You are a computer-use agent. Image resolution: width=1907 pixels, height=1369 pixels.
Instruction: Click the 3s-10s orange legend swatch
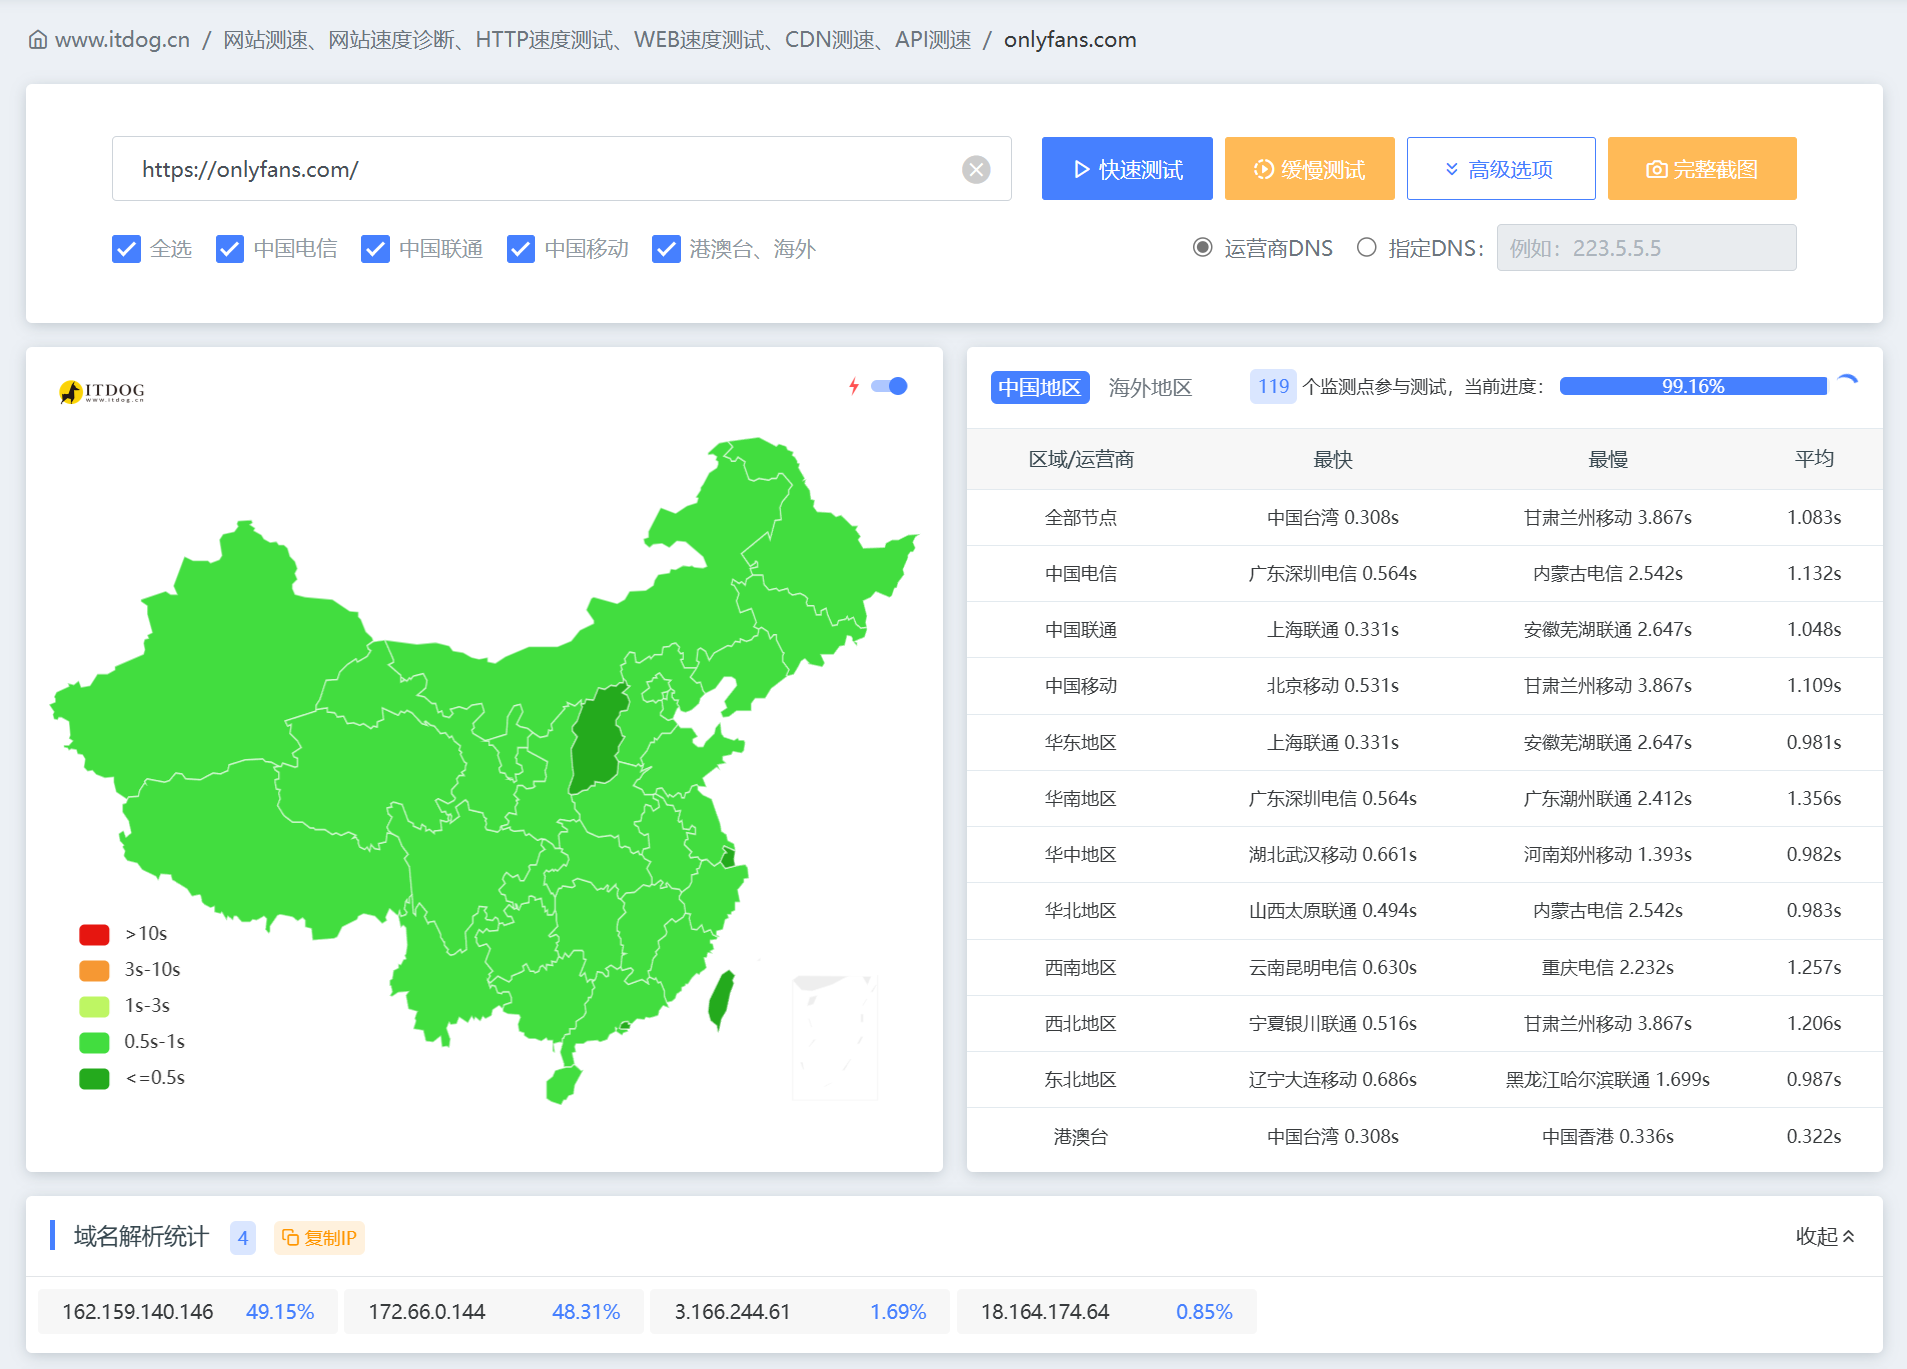(94, 970)
